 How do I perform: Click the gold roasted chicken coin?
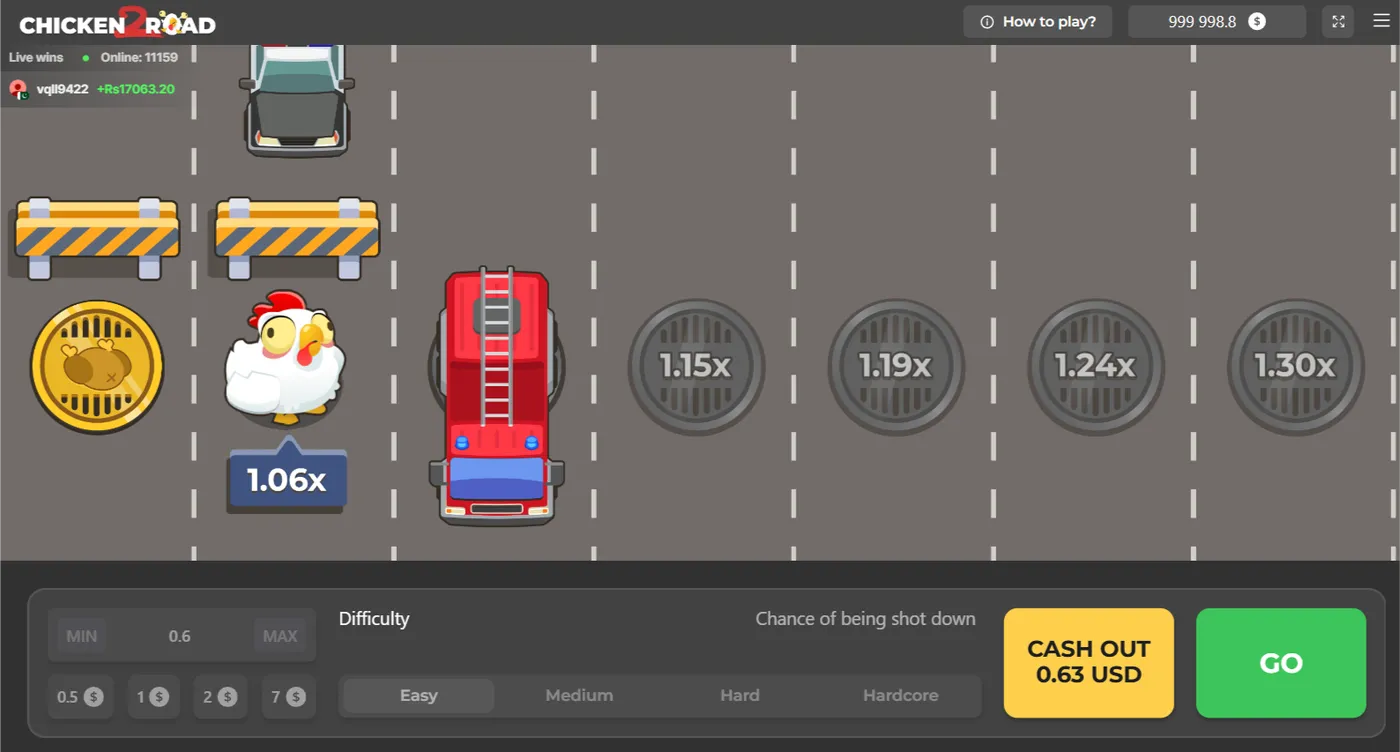(x=97, y=367)
